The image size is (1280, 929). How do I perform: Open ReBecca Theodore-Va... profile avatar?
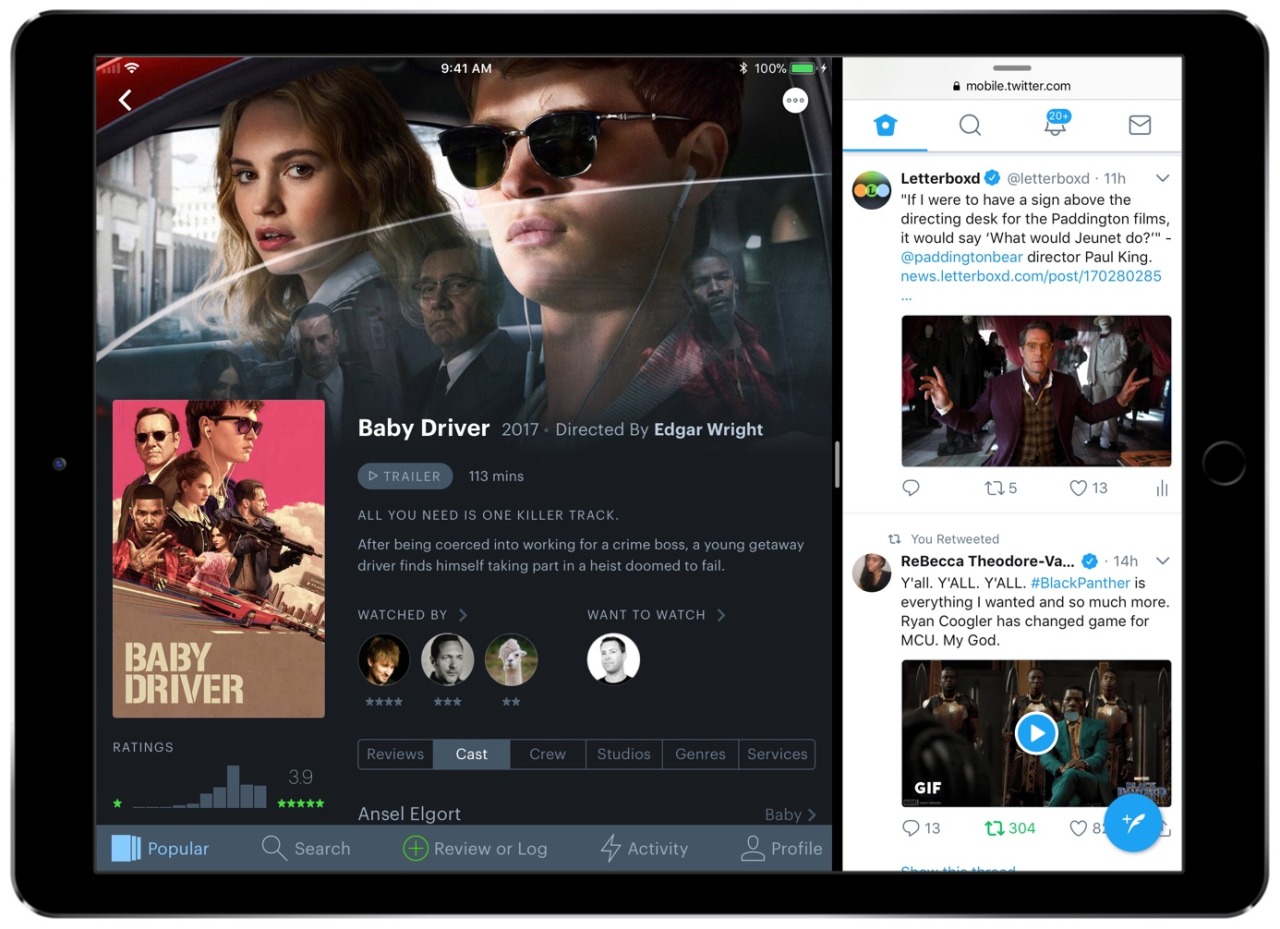click(871, 573)
